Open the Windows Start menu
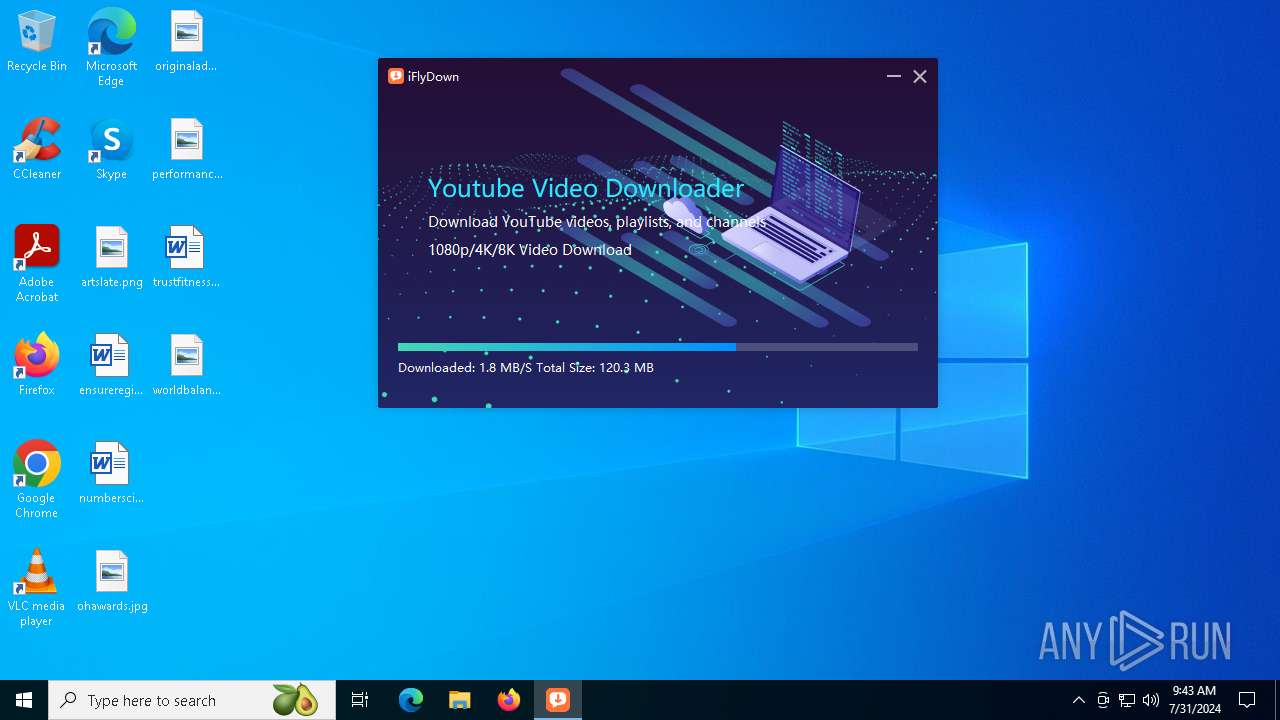 [x=24, y=700]
